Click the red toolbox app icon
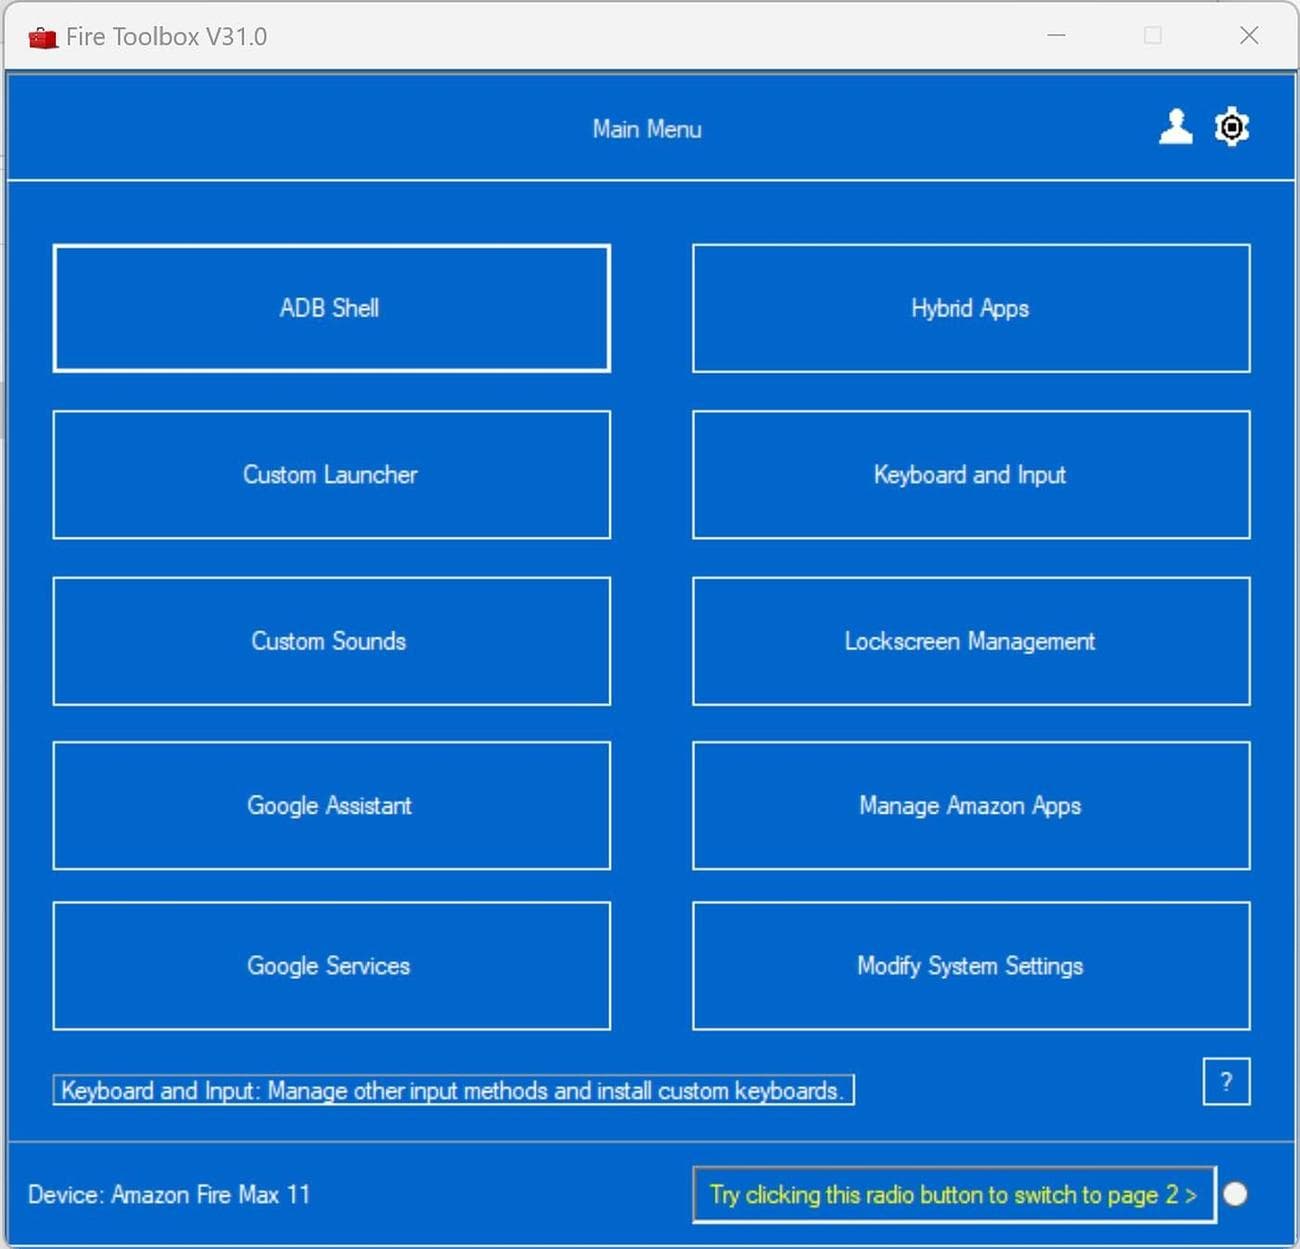 [x=42, y=37]
